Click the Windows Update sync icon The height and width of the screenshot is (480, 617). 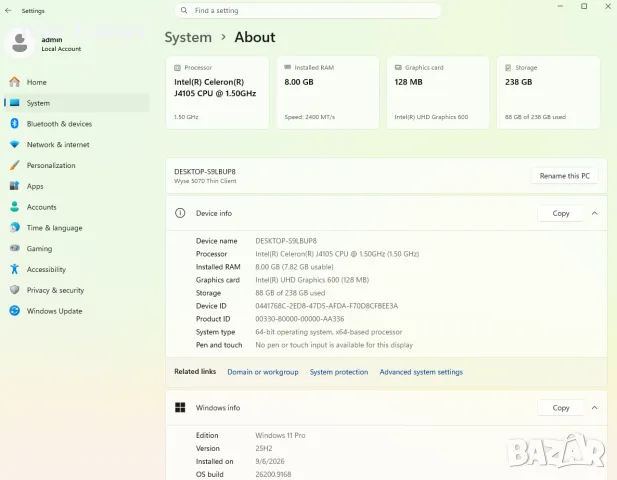[x=15, y=311]
